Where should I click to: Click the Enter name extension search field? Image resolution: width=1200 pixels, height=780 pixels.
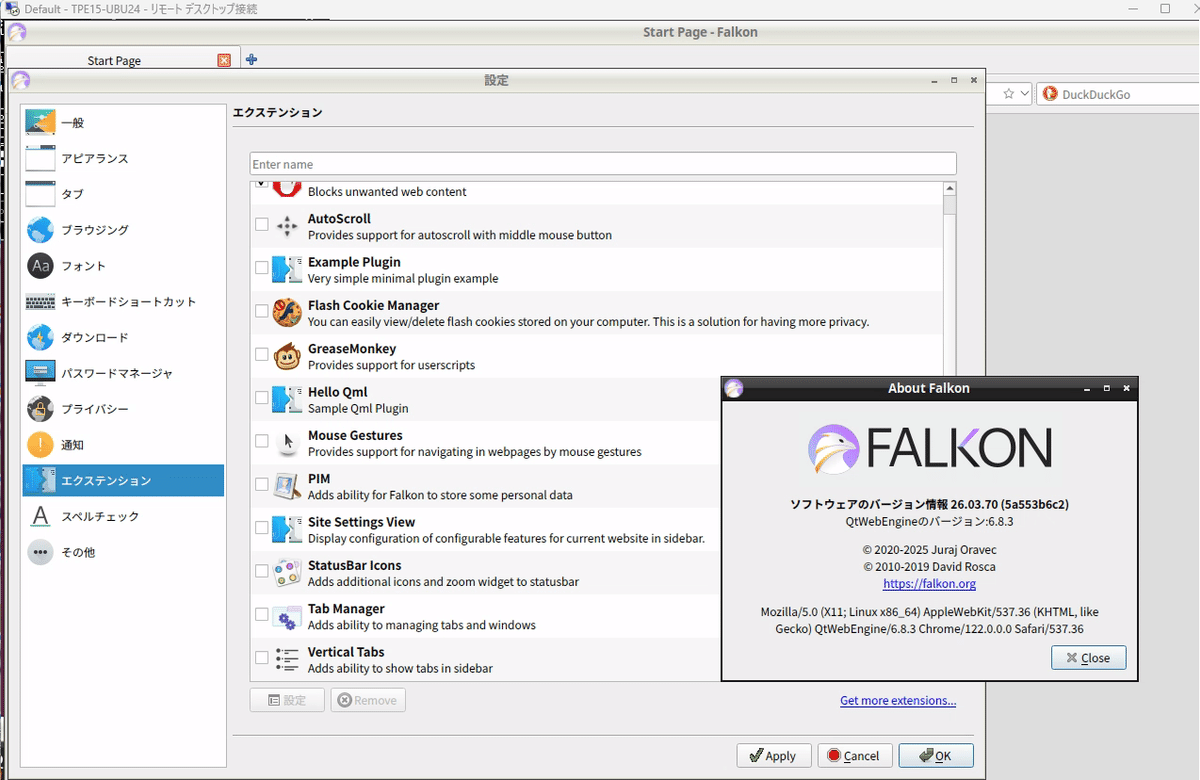coord(602,163)
